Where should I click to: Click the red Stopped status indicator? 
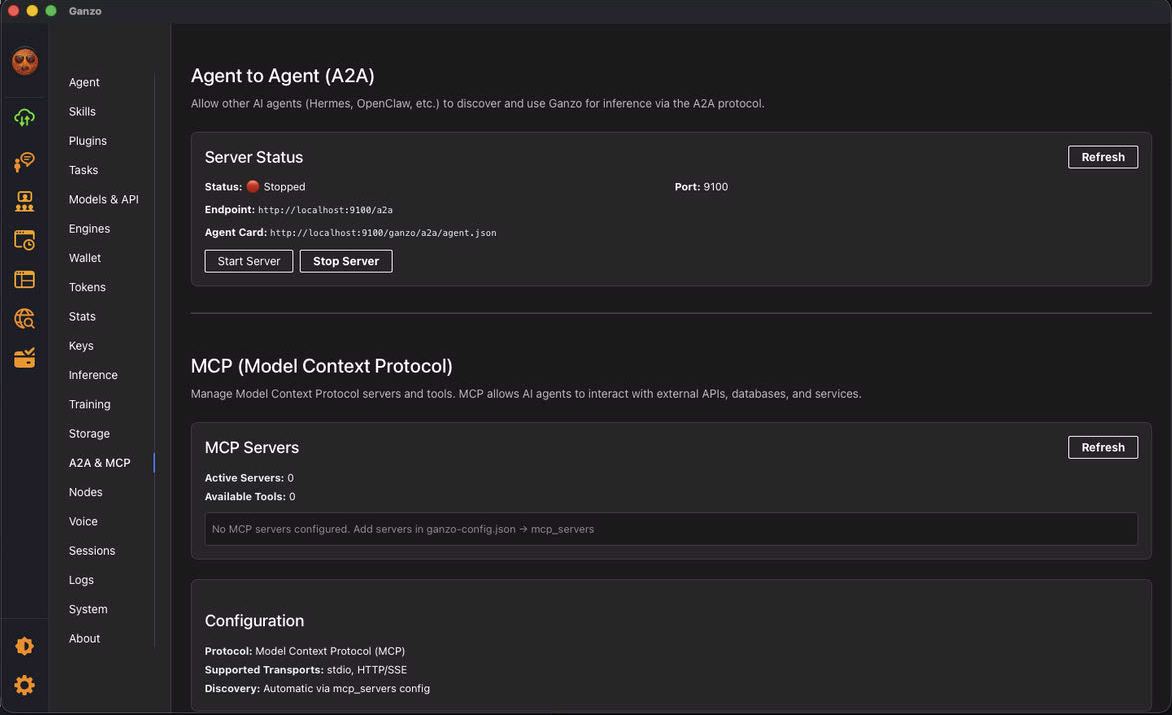click(x=253, y=186)
